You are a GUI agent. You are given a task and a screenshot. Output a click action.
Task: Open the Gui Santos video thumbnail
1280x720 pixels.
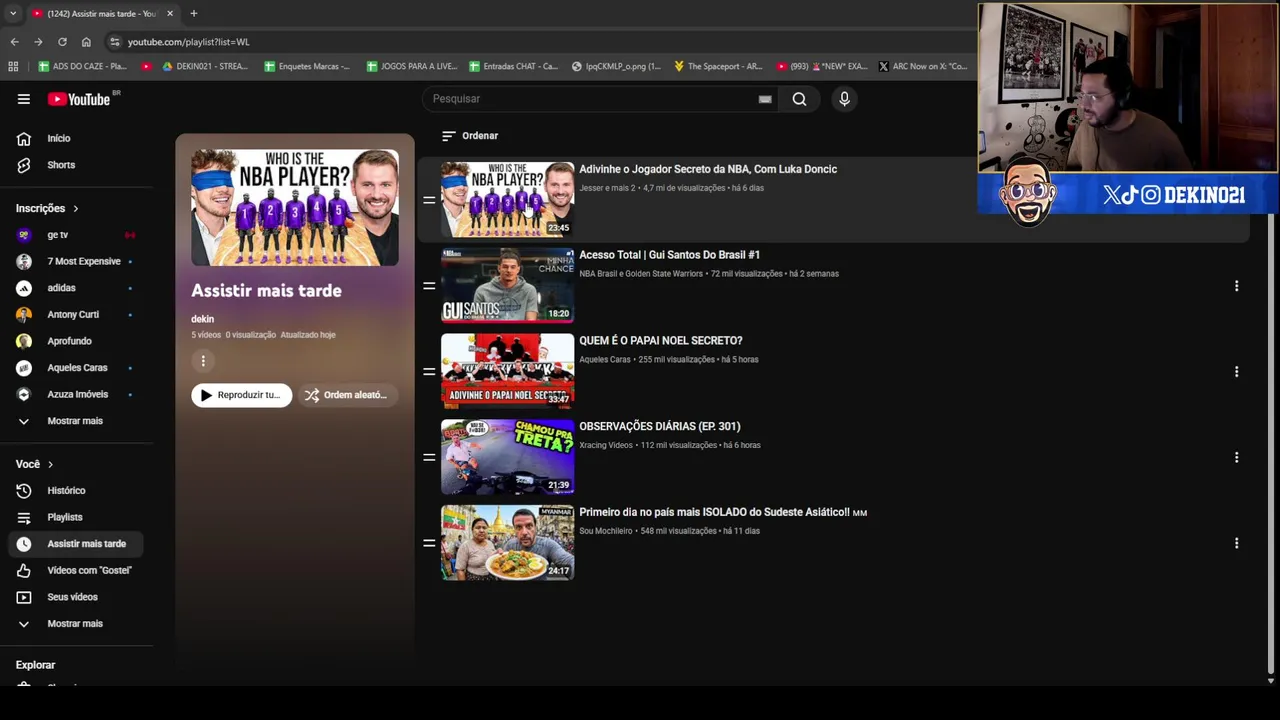[x=508, y=286]
